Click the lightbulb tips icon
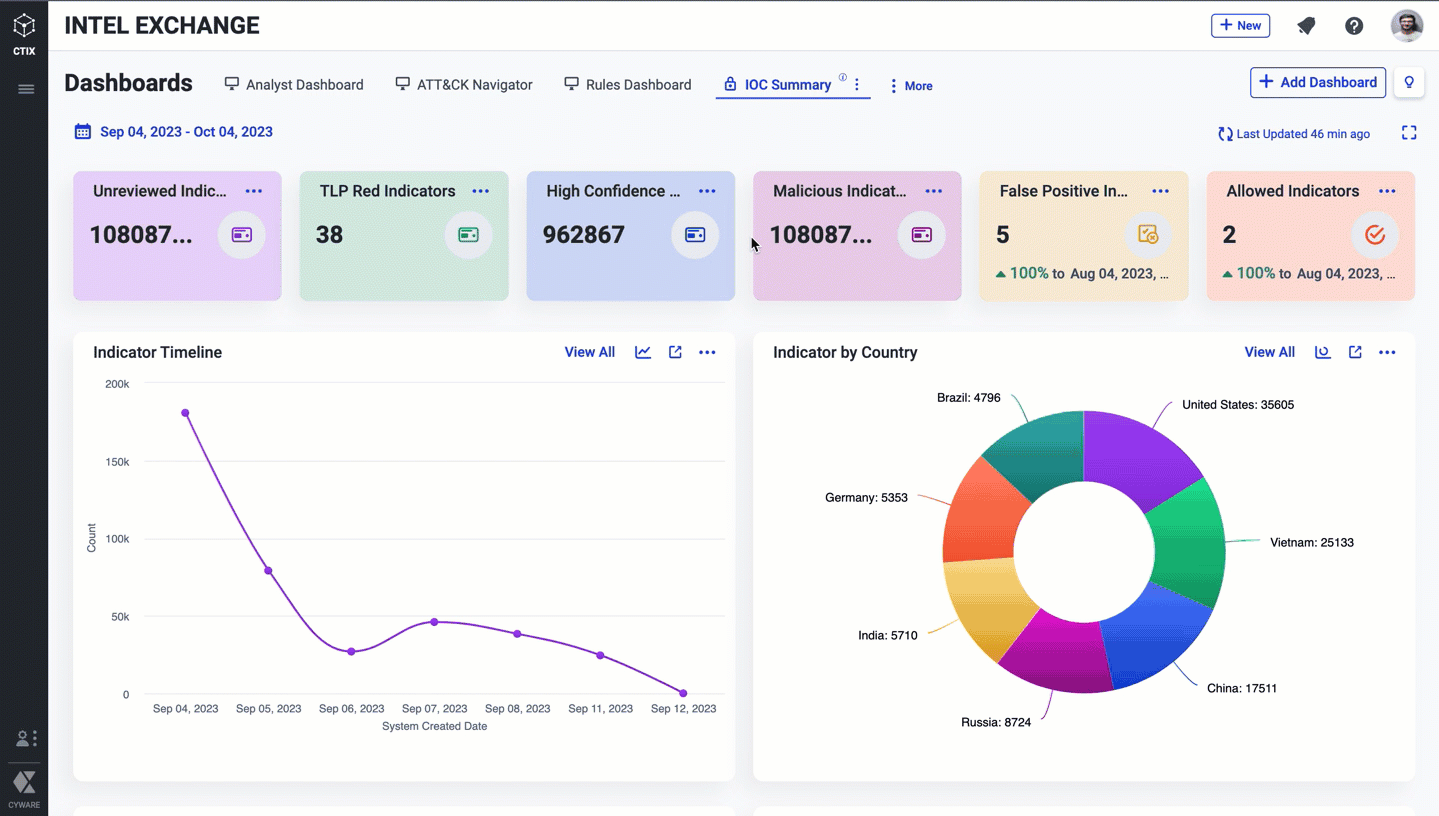Screen dimensions: 1439x816 click(x=1409, y=82)
